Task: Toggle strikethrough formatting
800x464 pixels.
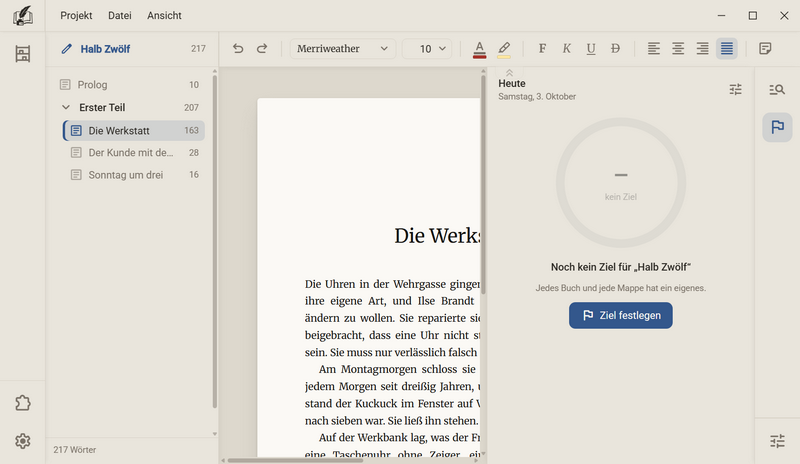Action: pyautogui.click(x=615, y=48)
